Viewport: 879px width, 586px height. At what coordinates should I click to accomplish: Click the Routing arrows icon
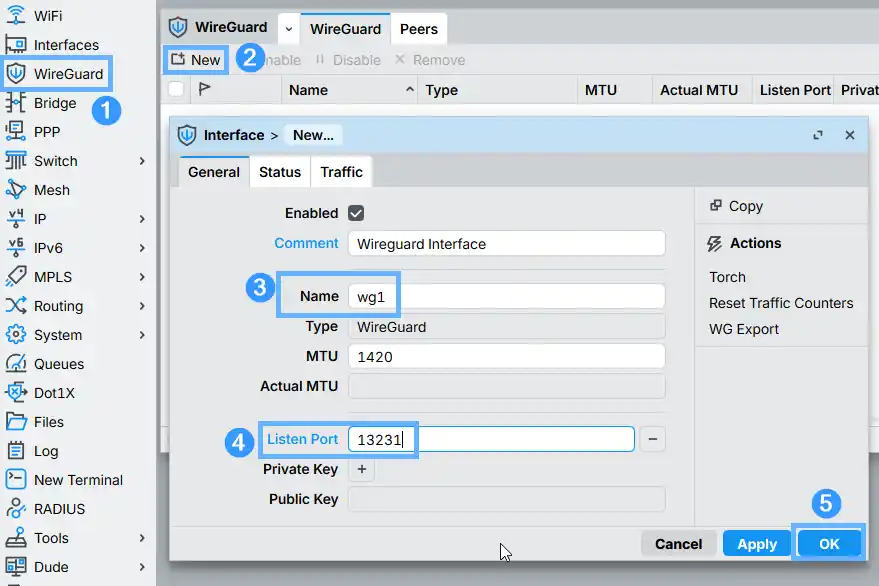(x=16, y=306)
